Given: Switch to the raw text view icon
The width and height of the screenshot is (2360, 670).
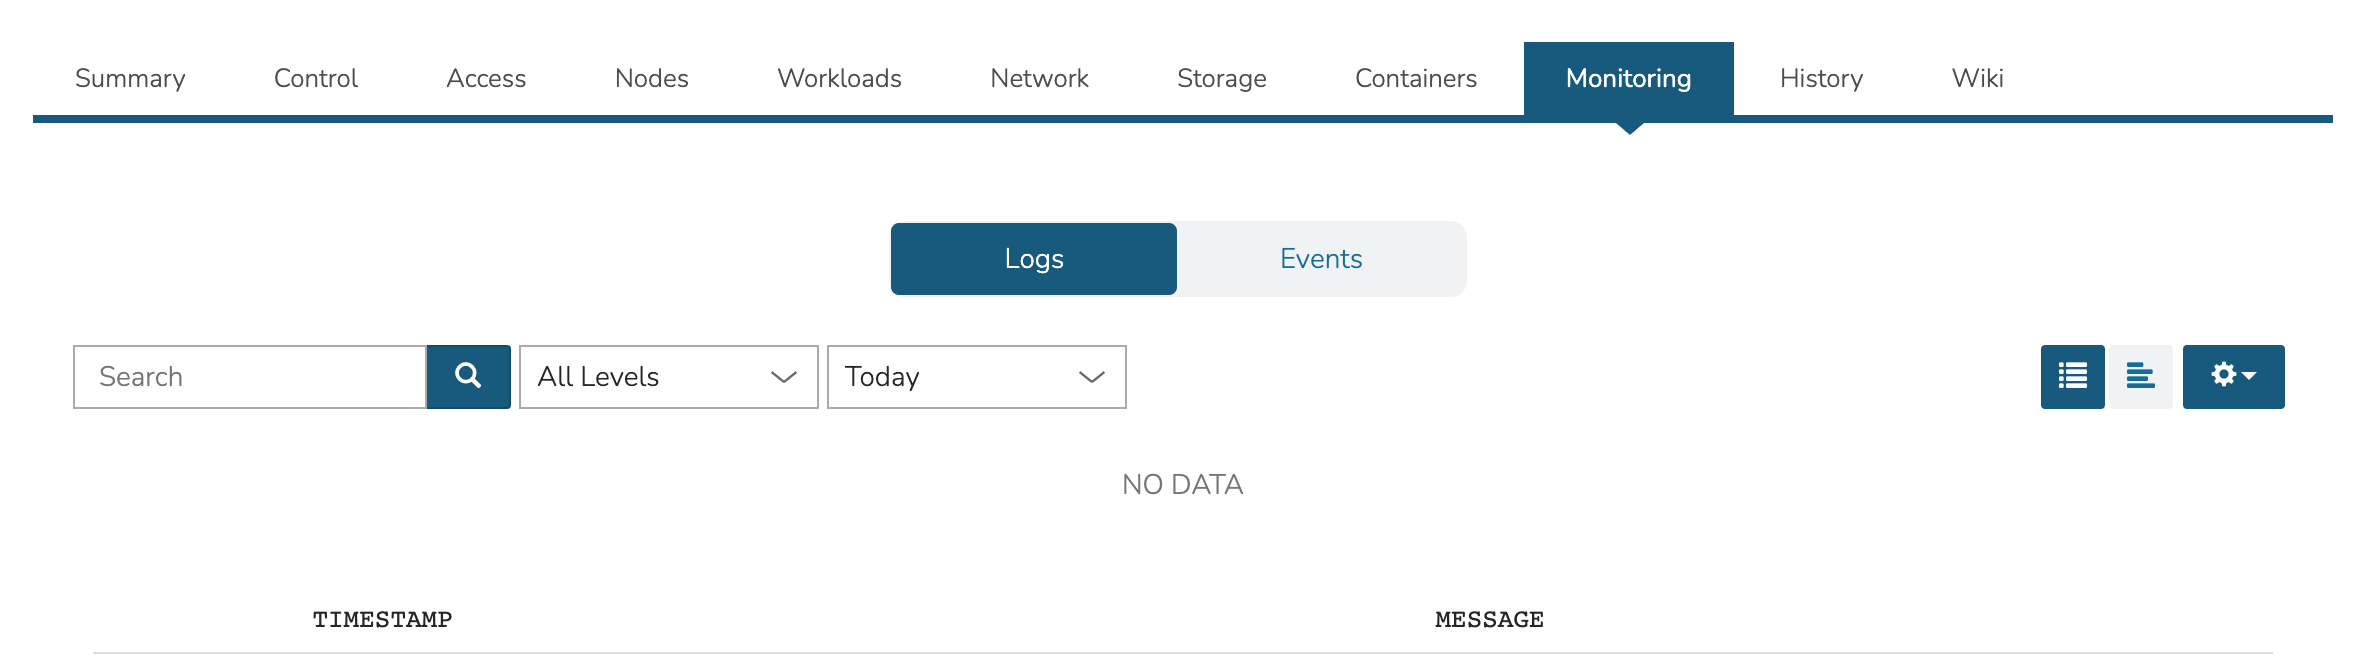Looking at the screenshot, I should click(x=2140, y=377).
